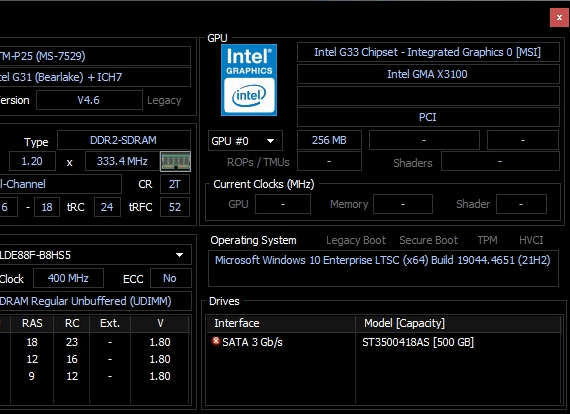Click the memory module icon
This screenshot has width=570, height=414.
(x=175, y=161)
